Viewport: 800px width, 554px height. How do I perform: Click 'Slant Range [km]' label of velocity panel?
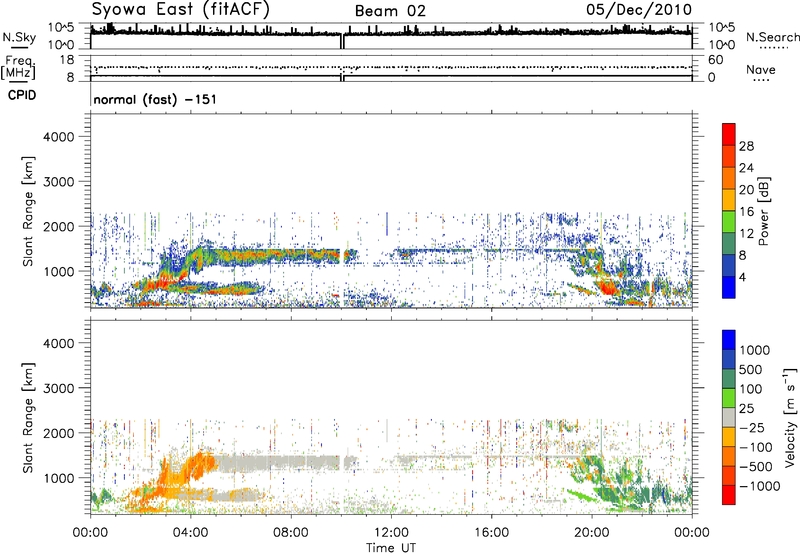click(28, 417)
